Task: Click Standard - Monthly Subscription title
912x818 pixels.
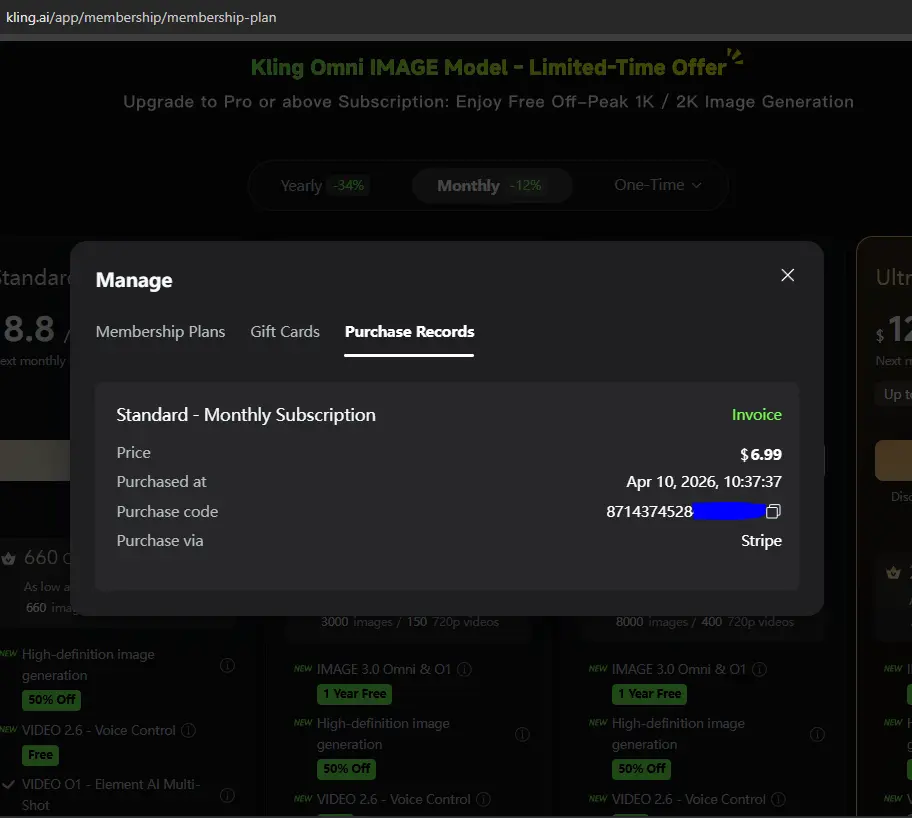Action: coord(246,415)
